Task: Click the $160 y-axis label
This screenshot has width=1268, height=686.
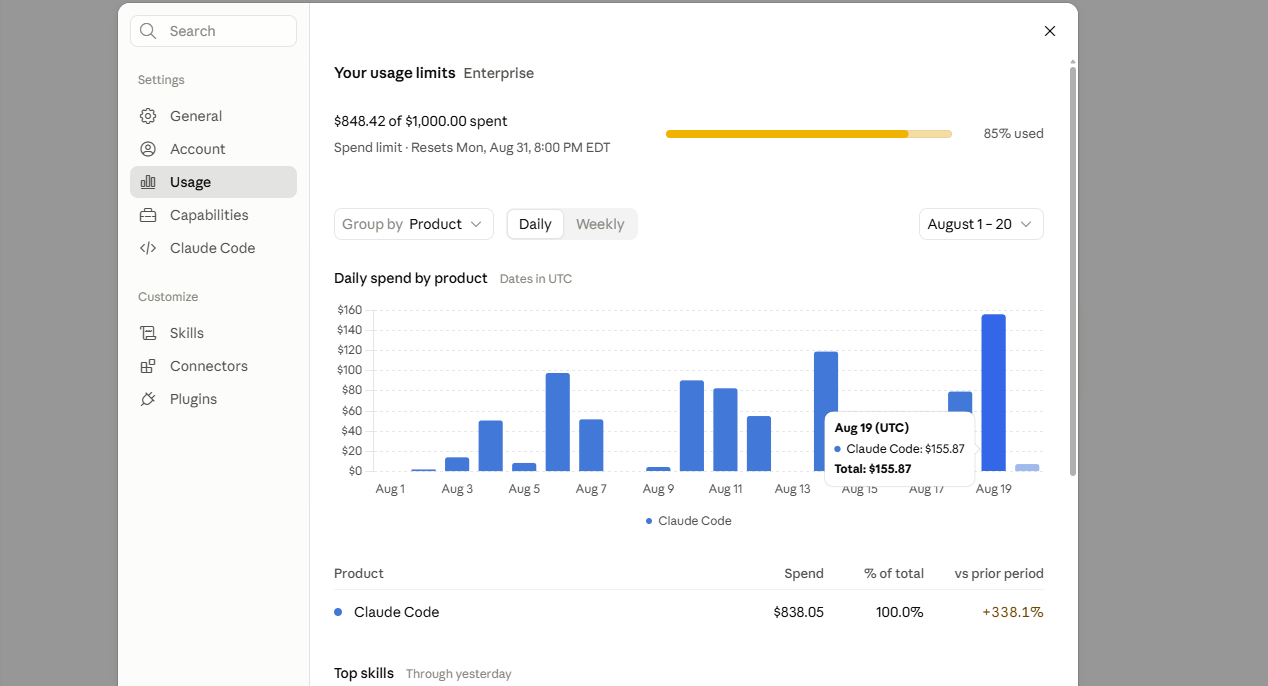Action: (350, 310)
